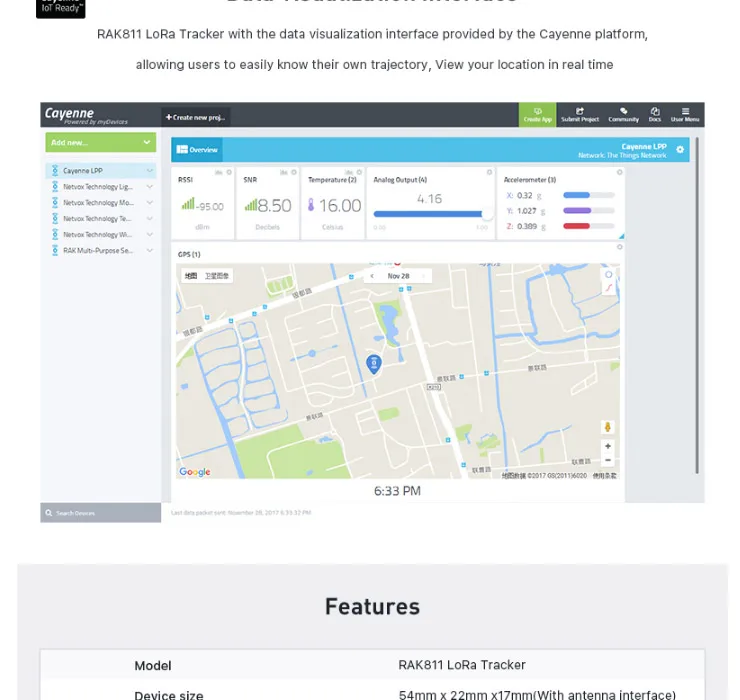The image size is (740, 700).
Task: Expand Netvox Technology Wi... chevron
Action: tap(150, 235)
